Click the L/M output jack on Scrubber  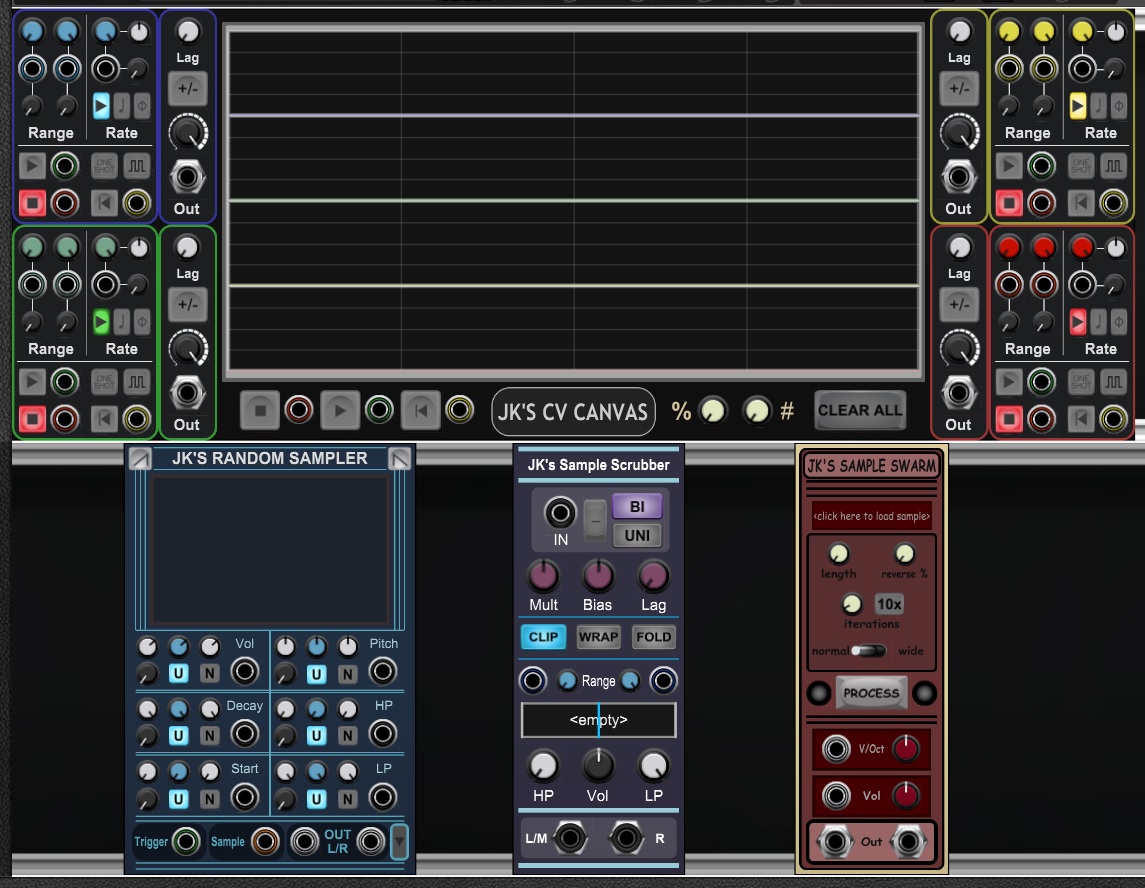click(x=570, y=838)
